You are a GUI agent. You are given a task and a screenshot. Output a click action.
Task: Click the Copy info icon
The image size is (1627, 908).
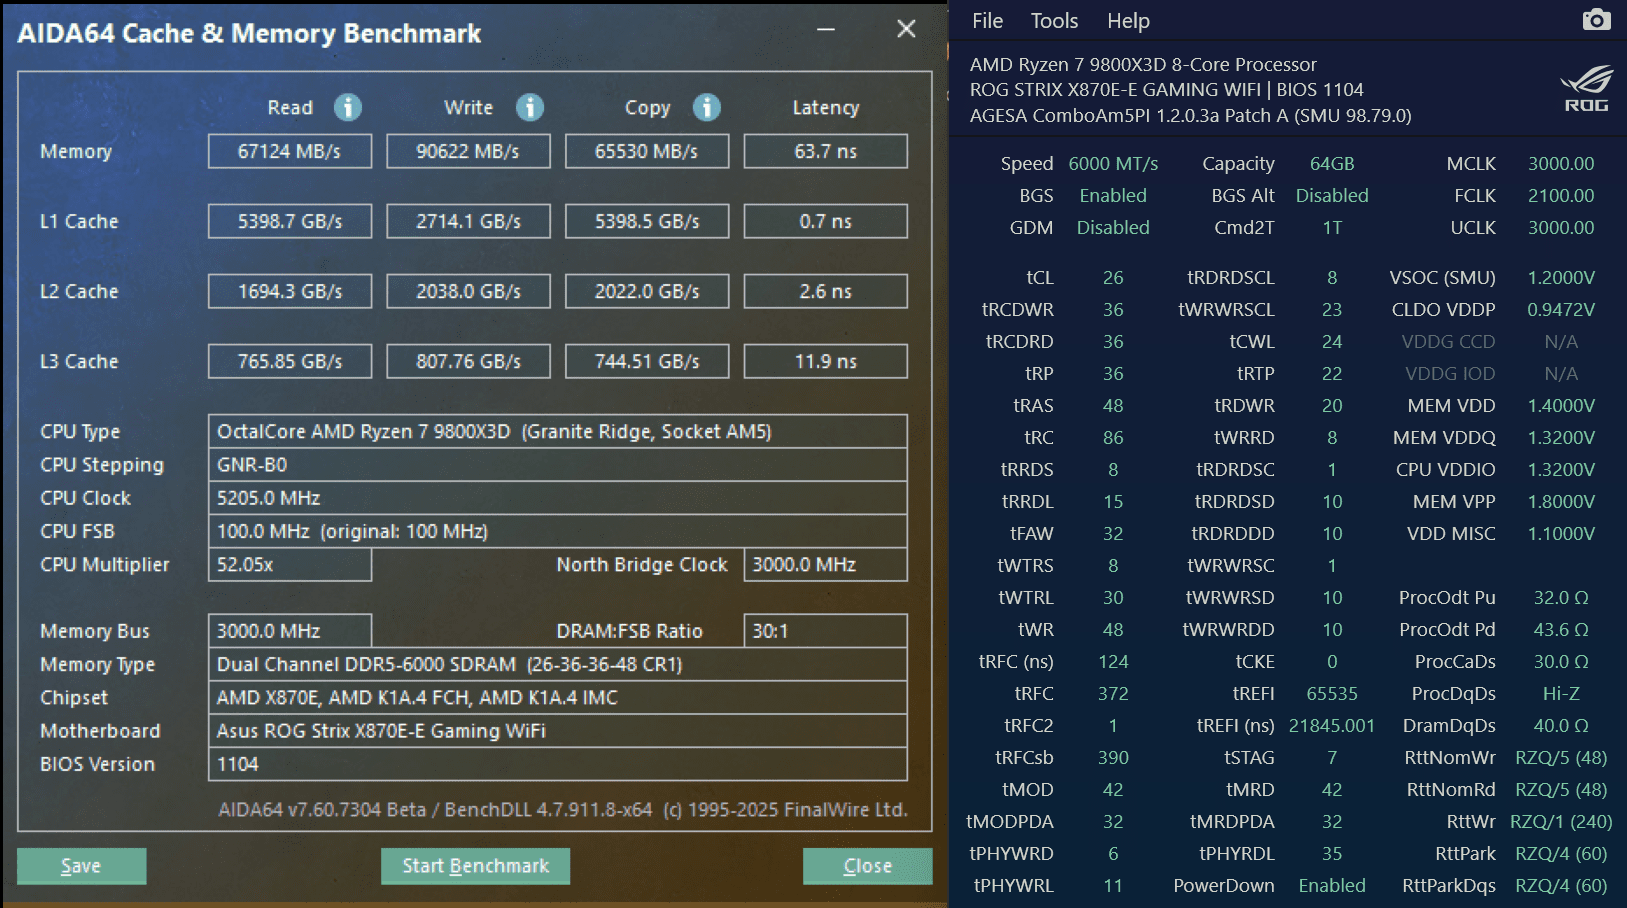[707, 107]
